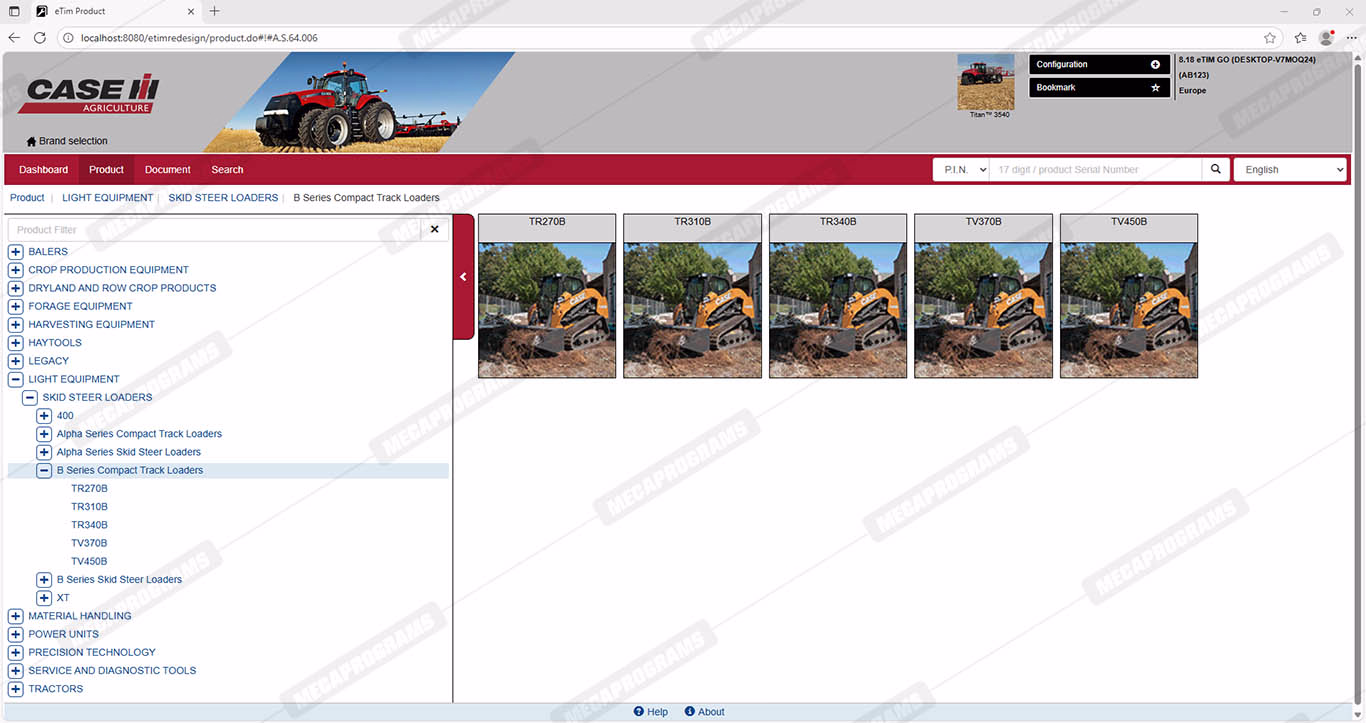Image resolution: width=1366 pixels, height=723 pixels.
Task: Click the SKID STEER LOADERS breadcrumb link
Action: click(x=223, y=198)
